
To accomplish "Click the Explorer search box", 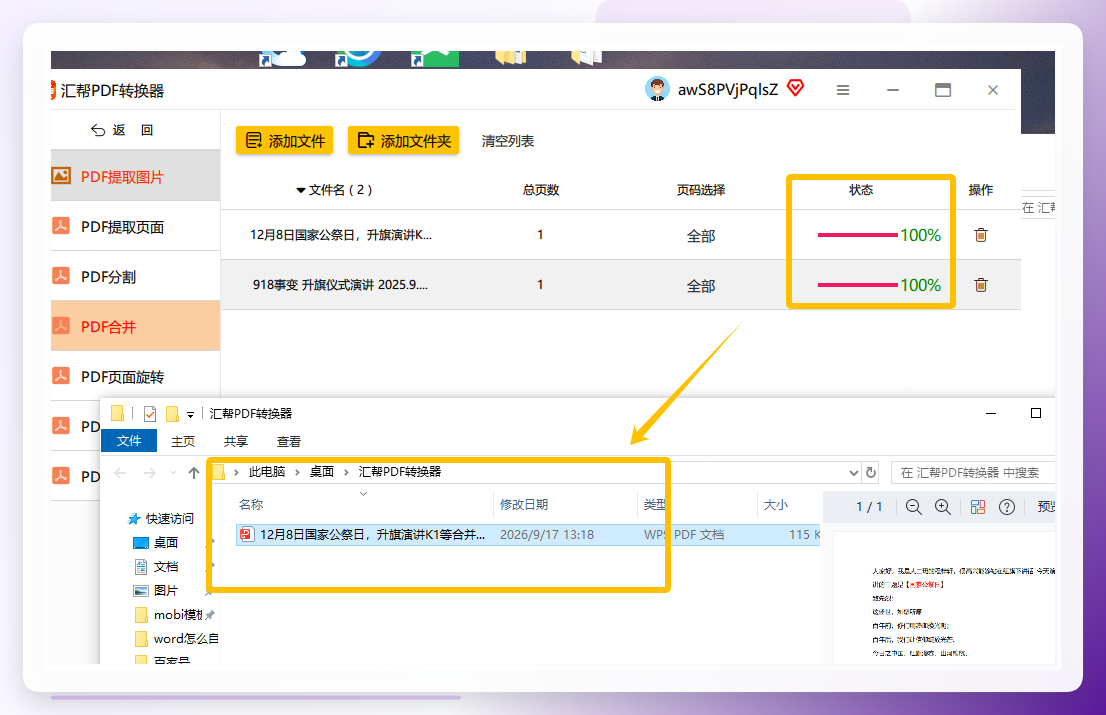I will (973, 472).
